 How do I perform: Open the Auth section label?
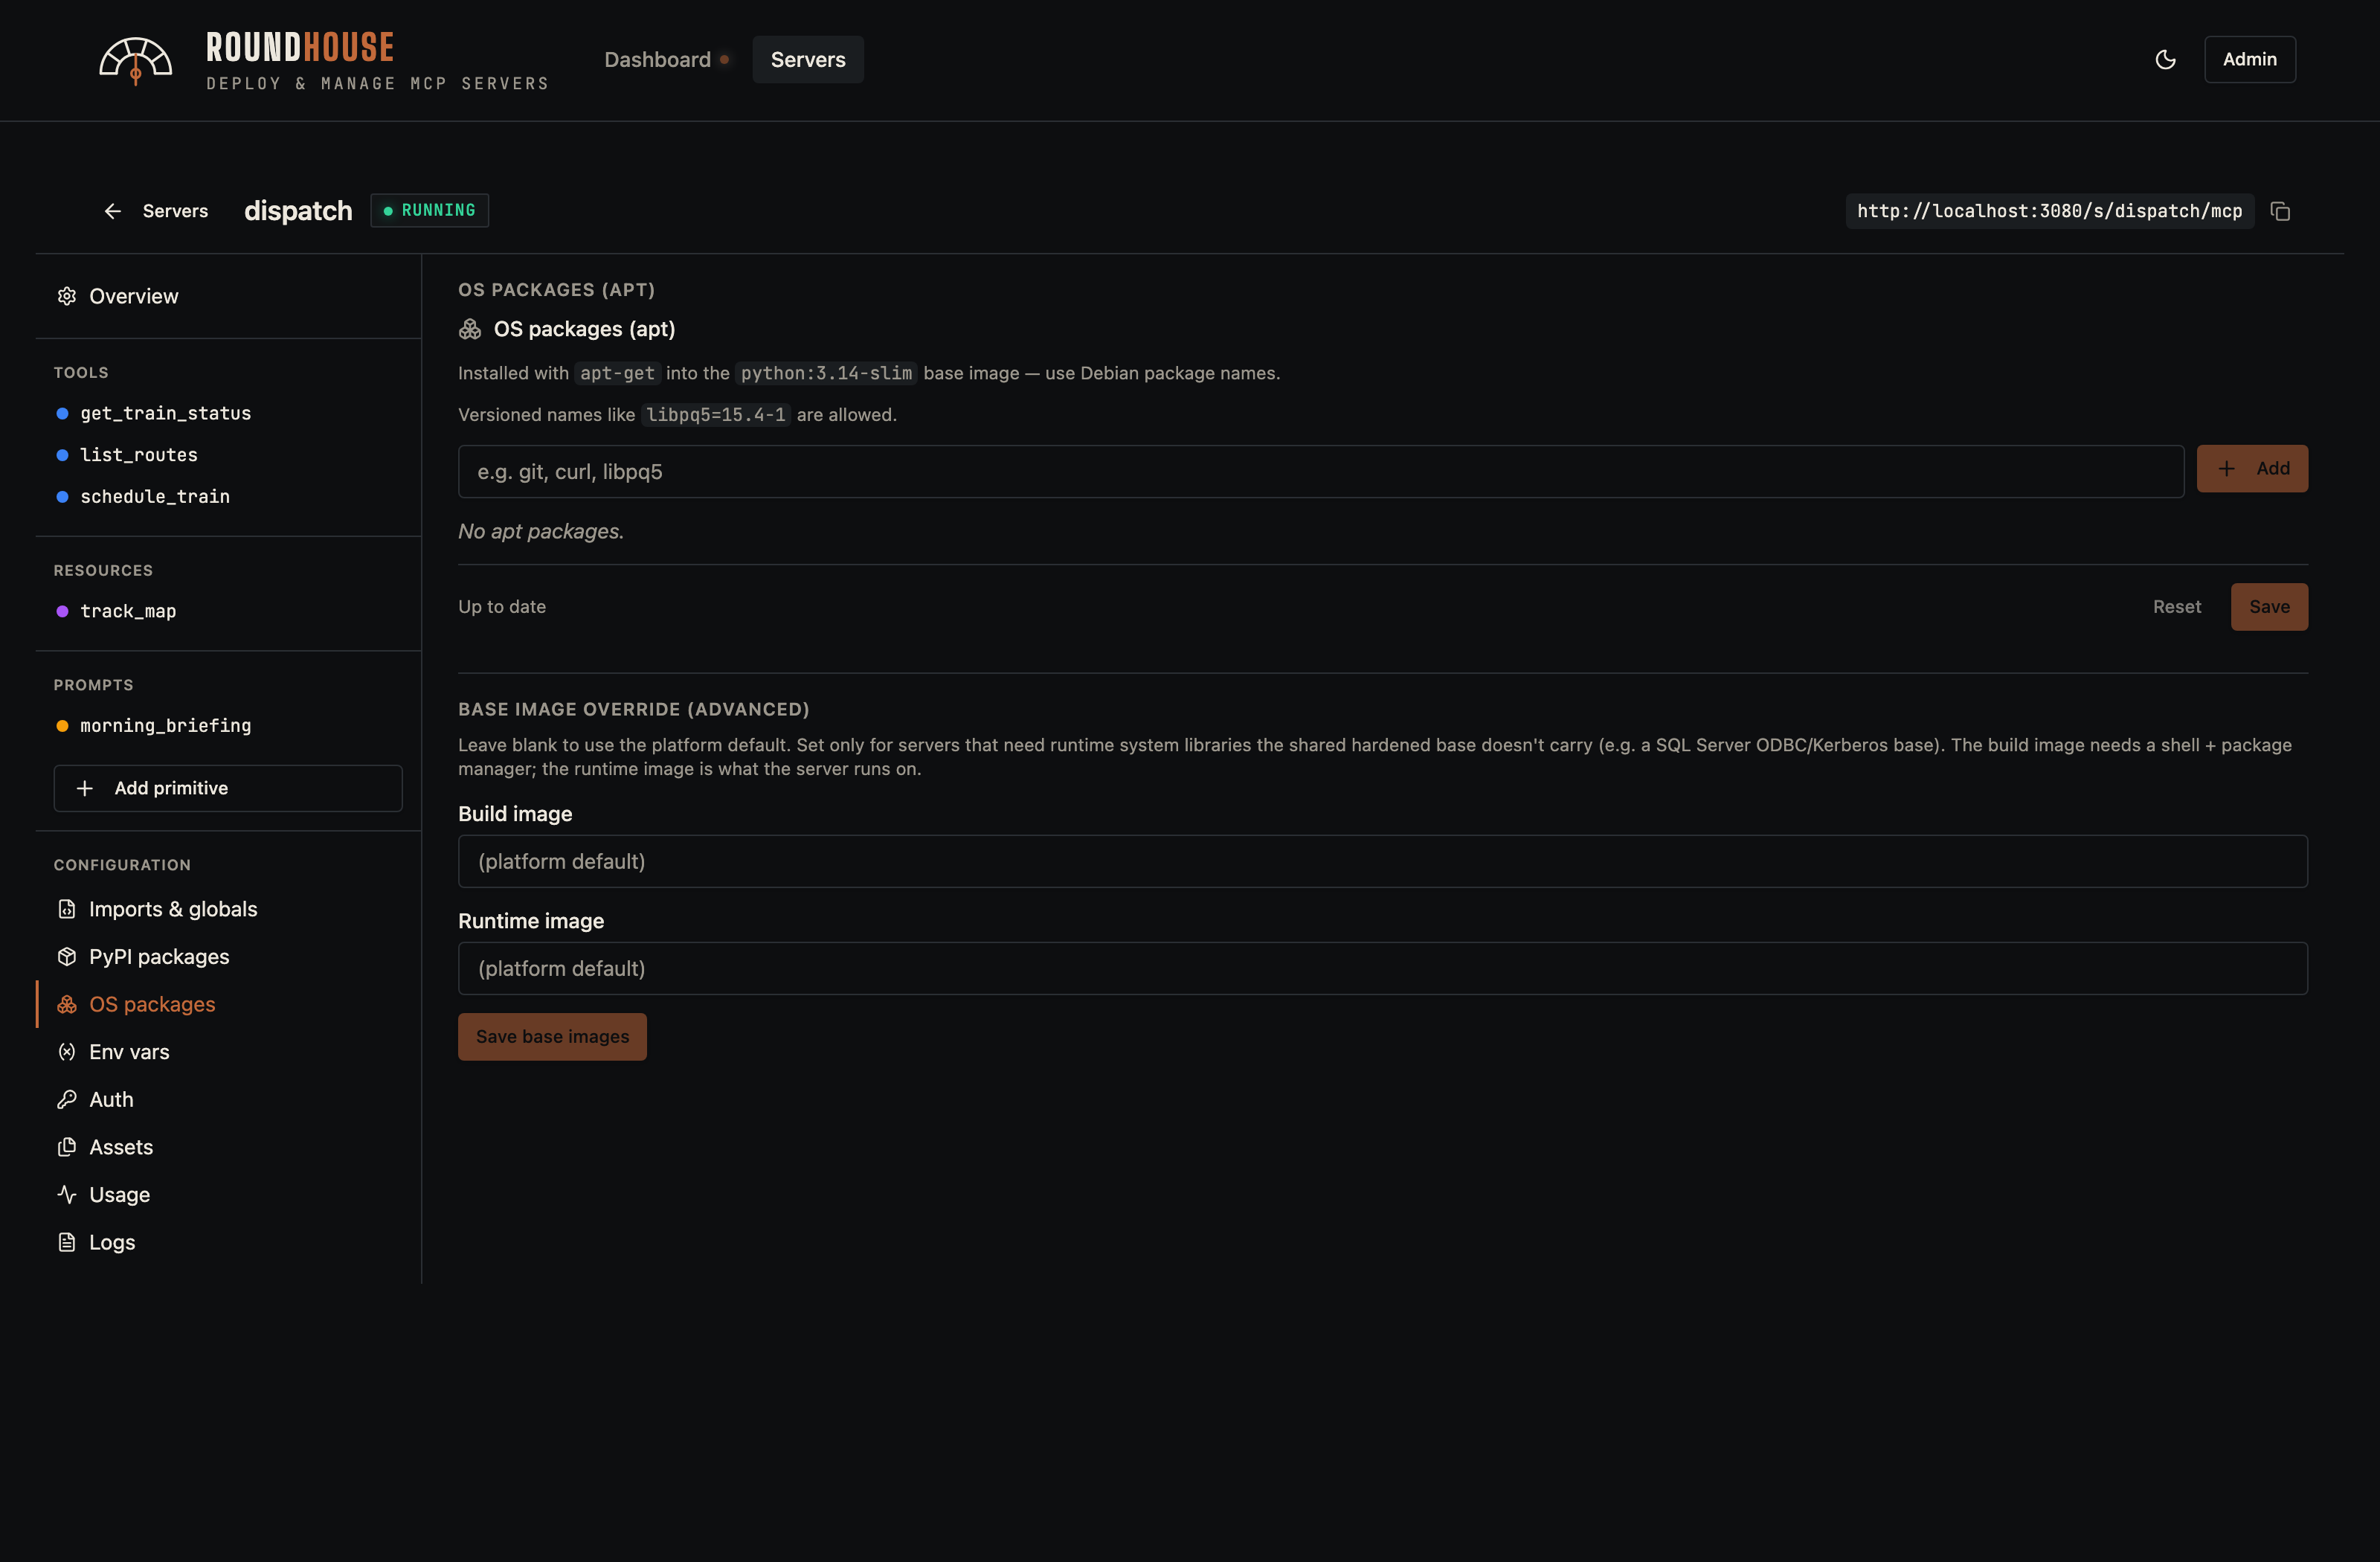(111, 1099)
